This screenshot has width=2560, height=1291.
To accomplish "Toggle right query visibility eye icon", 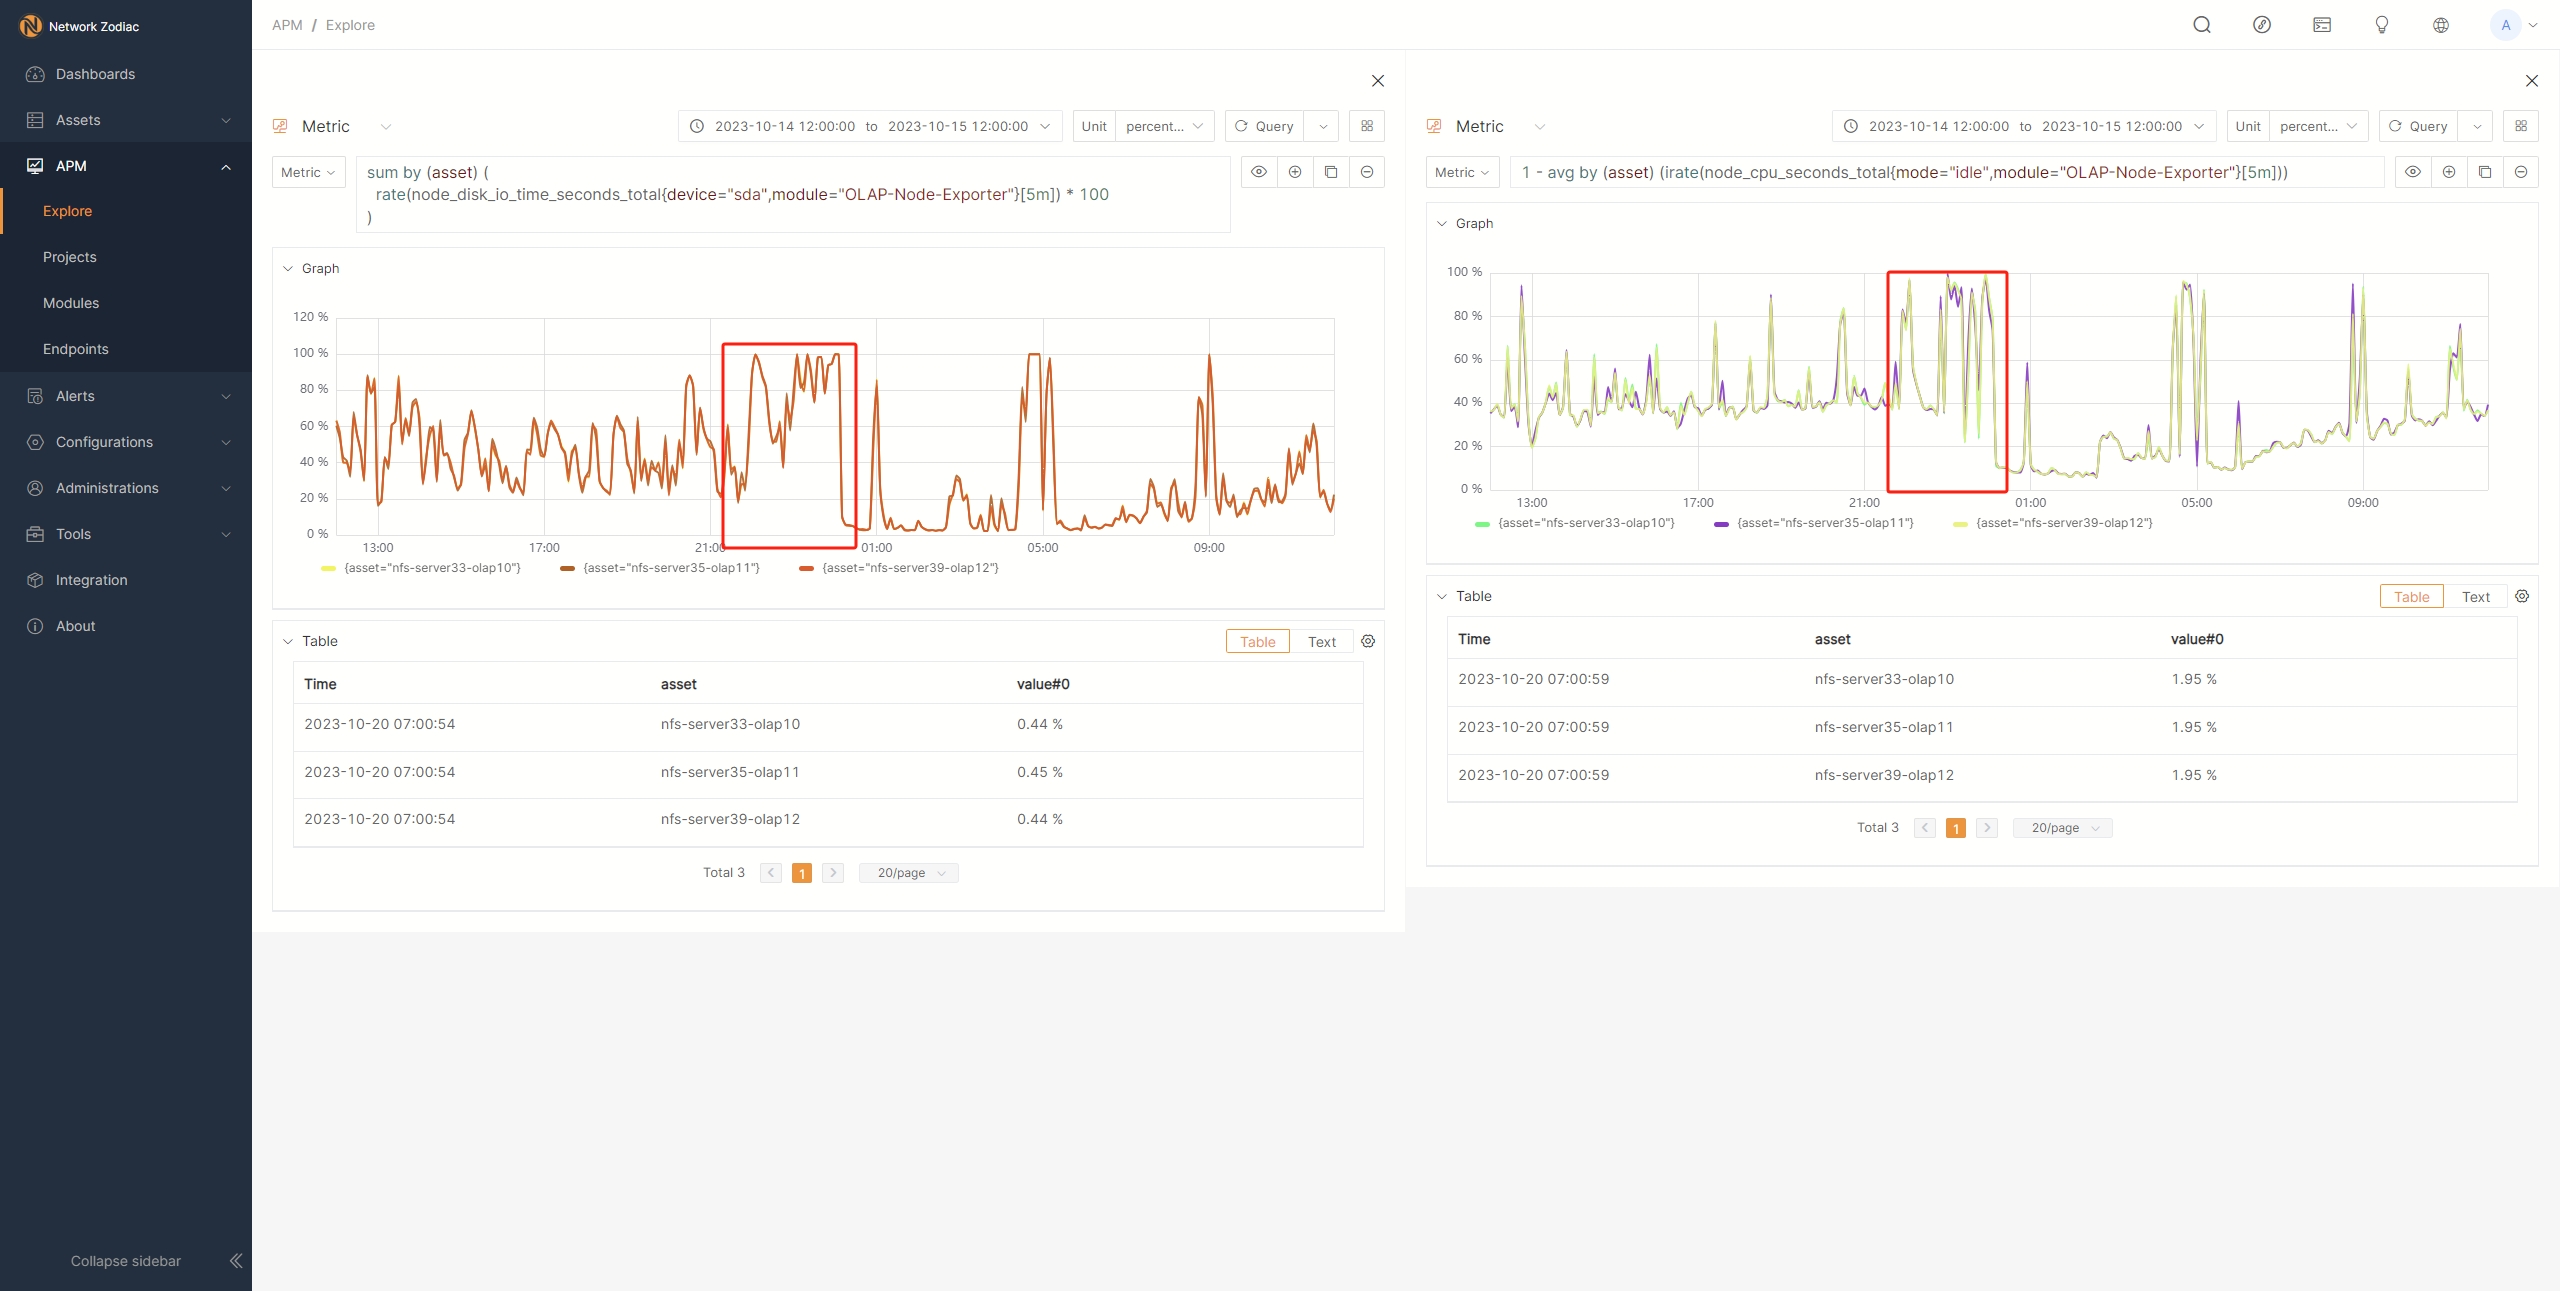I will [2412, 172].
